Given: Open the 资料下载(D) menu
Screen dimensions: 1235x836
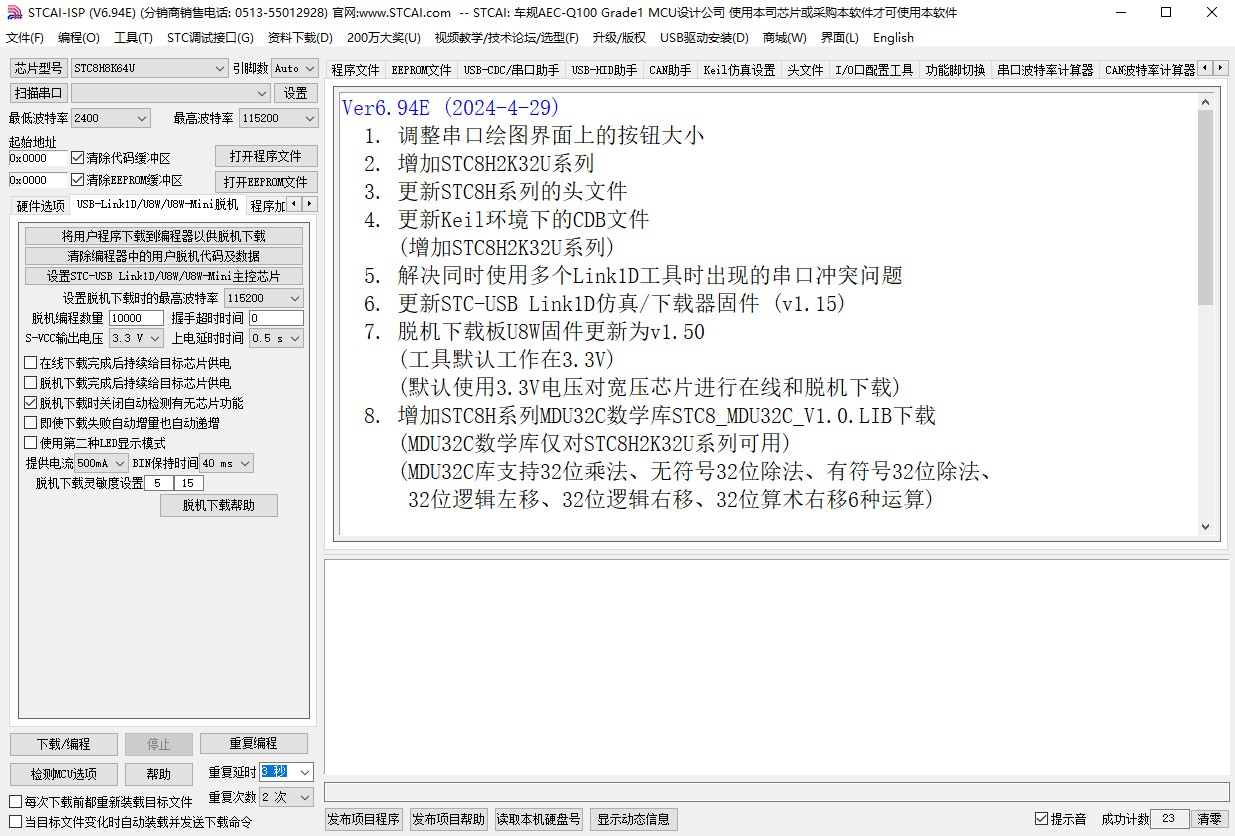Looking at the screenshot, I should tap(300, 38).
